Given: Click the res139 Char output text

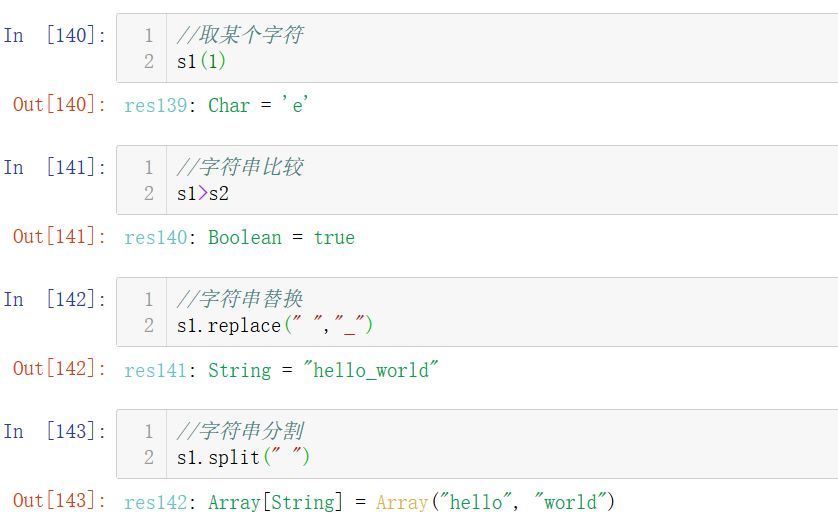Looking at the screenshot, I should 215,105.
